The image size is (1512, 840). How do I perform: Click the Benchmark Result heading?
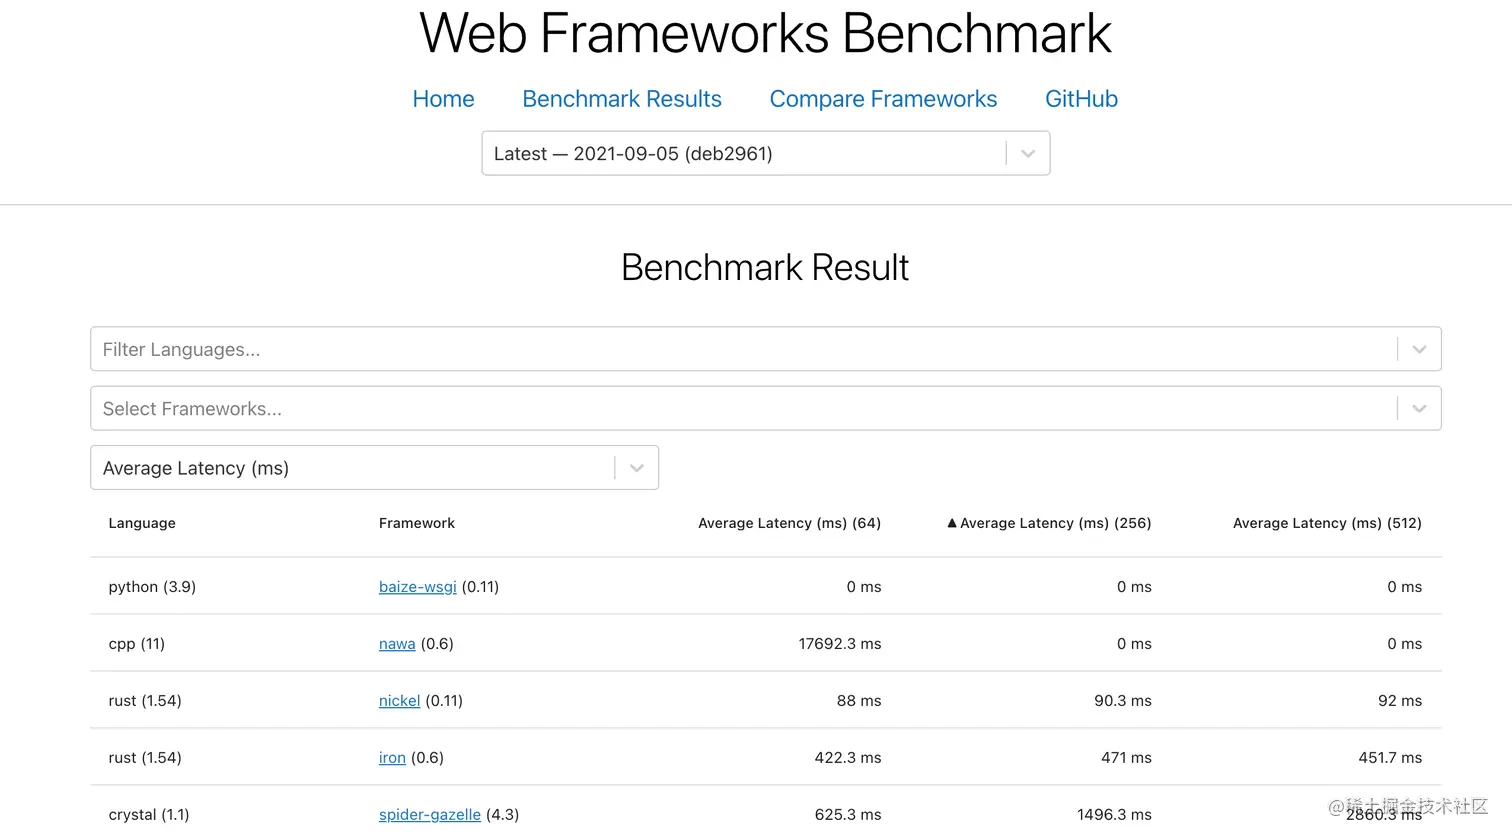pos(765,267)
